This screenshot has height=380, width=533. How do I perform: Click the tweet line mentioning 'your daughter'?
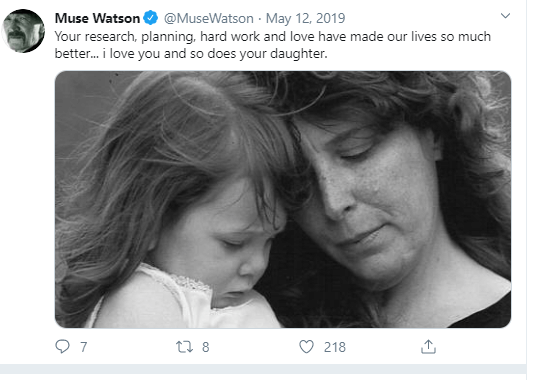[x=191, y=54]
